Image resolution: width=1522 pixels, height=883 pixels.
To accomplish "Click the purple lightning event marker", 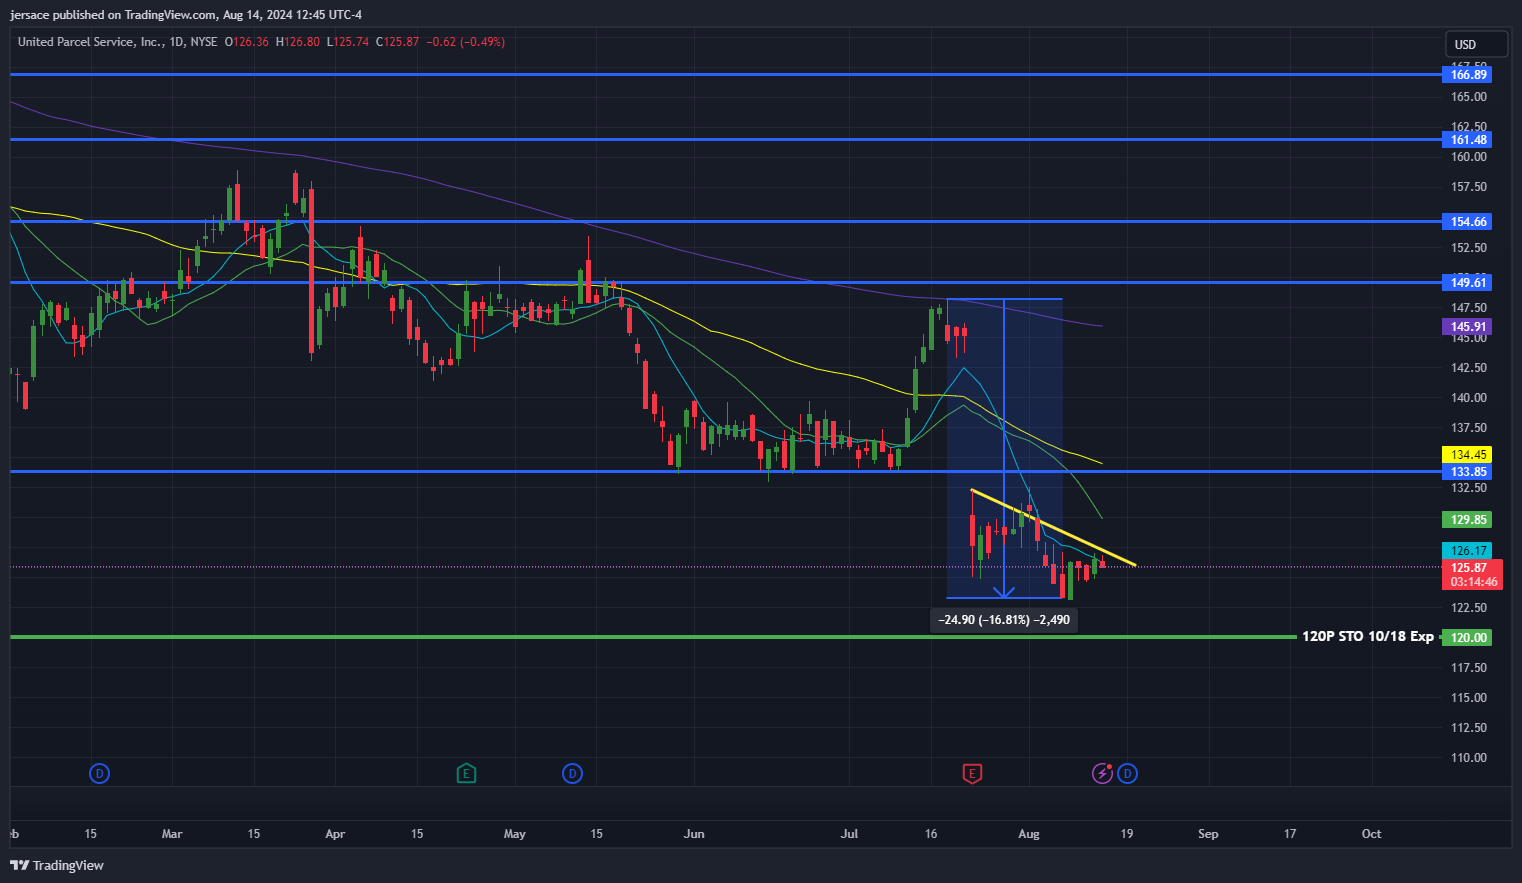I will (x=1102, y=773).
